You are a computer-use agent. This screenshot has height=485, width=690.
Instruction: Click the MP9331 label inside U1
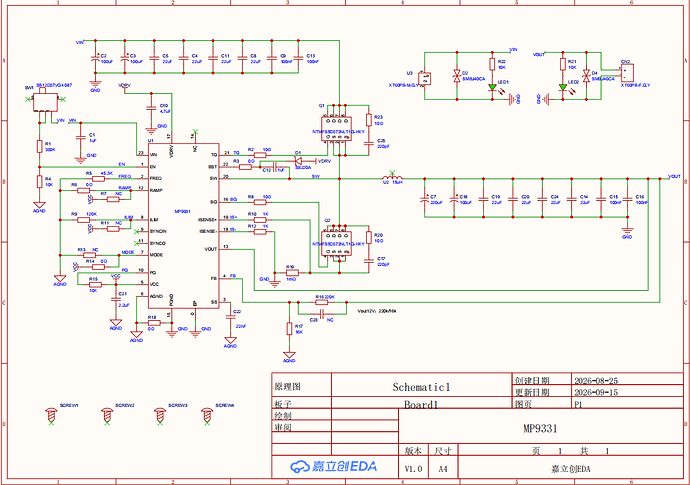click(182, 211)
